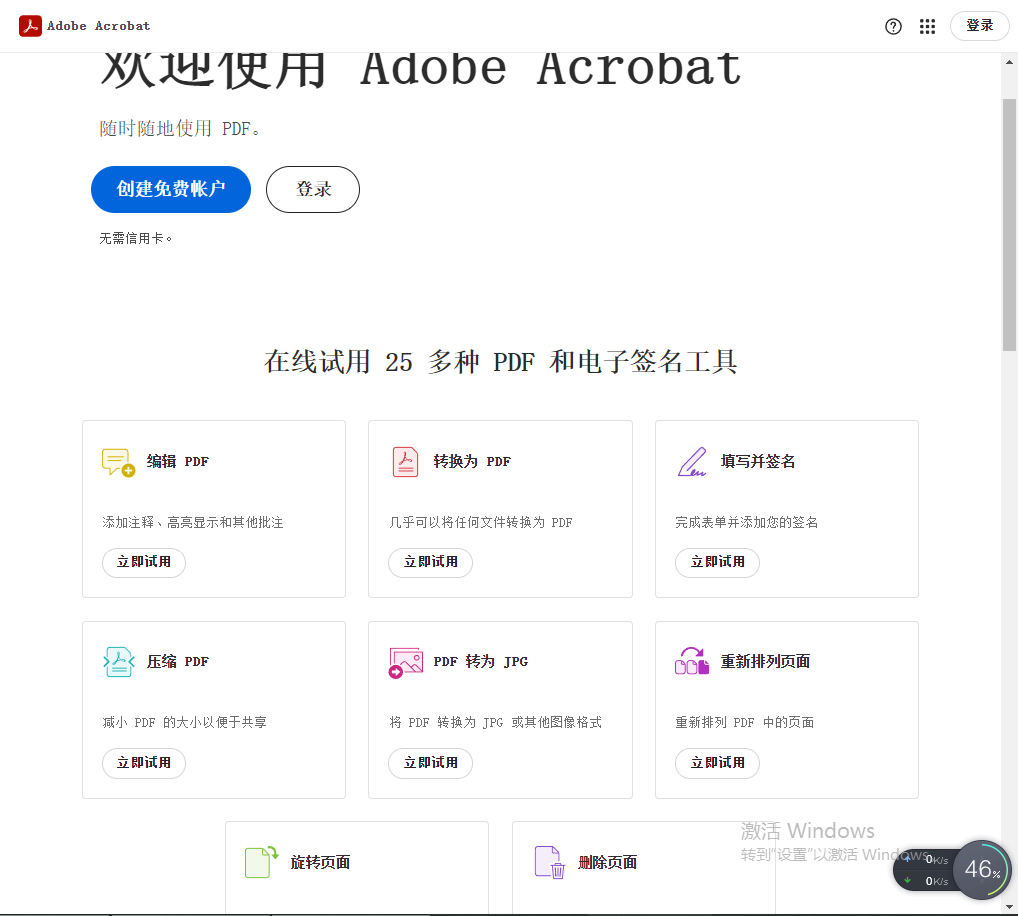The width and height of the screenshot is (1018, 916).
Task: Click 立即试用 under 压缩 PDF
Action: click(144, 763)
